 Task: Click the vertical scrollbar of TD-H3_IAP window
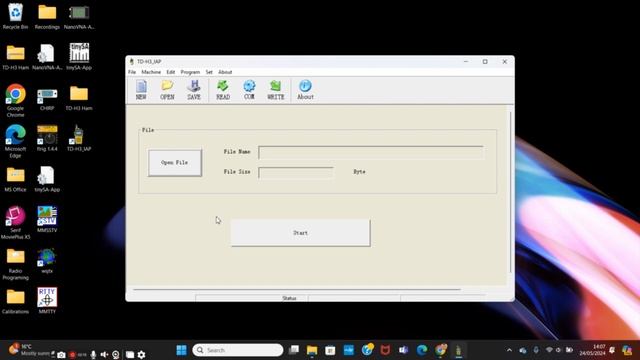(x=510, y=192)
